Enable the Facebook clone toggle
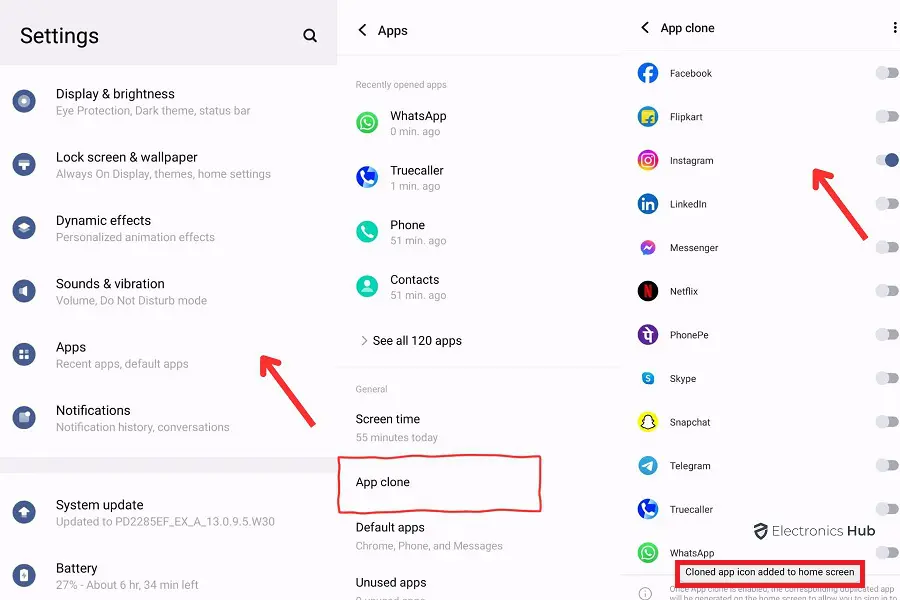 click(x=886, y=73)
